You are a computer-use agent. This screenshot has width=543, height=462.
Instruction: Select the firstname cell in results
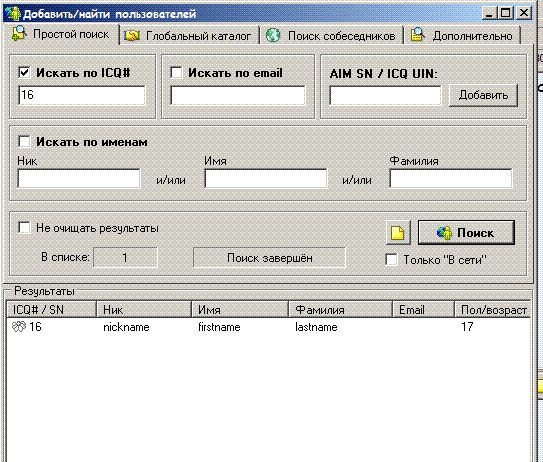pyautogui.click(x=219, y=327)
